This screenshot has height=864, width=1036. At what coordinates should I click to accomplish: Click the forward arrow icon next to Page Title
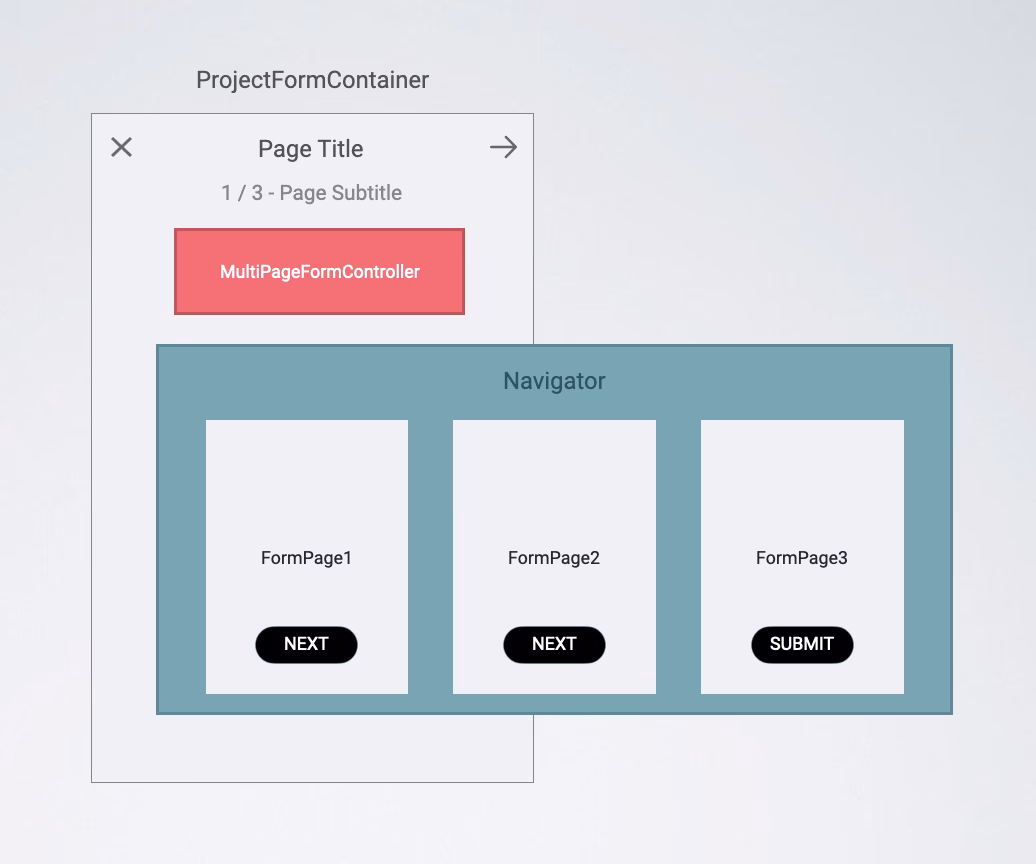click(503, 147)
